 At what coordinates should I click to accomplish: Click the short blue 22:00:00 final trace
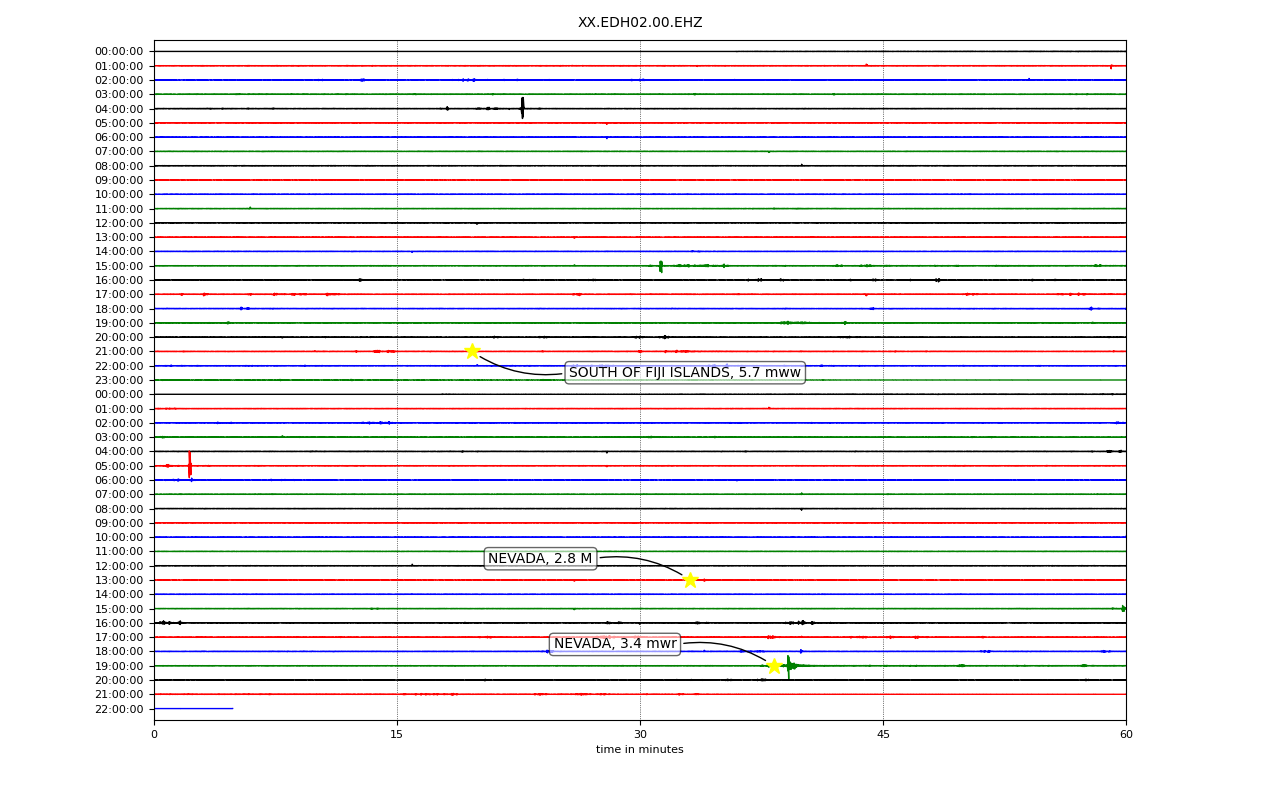(193, 709)
